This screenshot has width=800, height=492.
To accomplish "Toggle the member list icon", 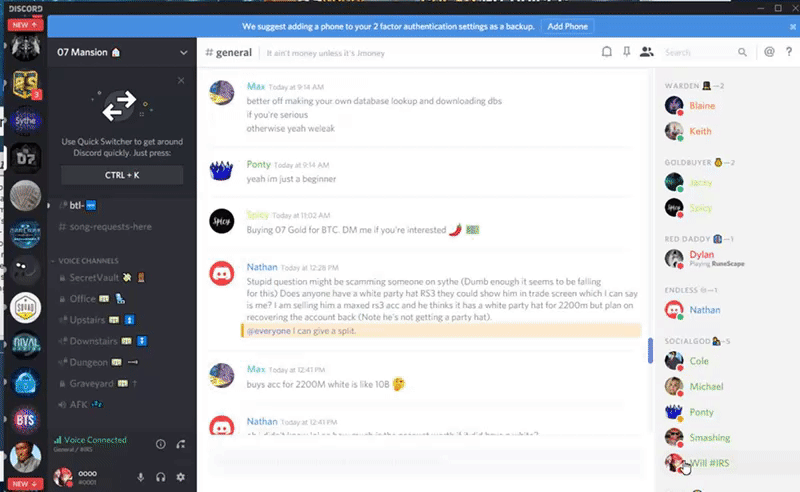I will (x=646, y=52).
